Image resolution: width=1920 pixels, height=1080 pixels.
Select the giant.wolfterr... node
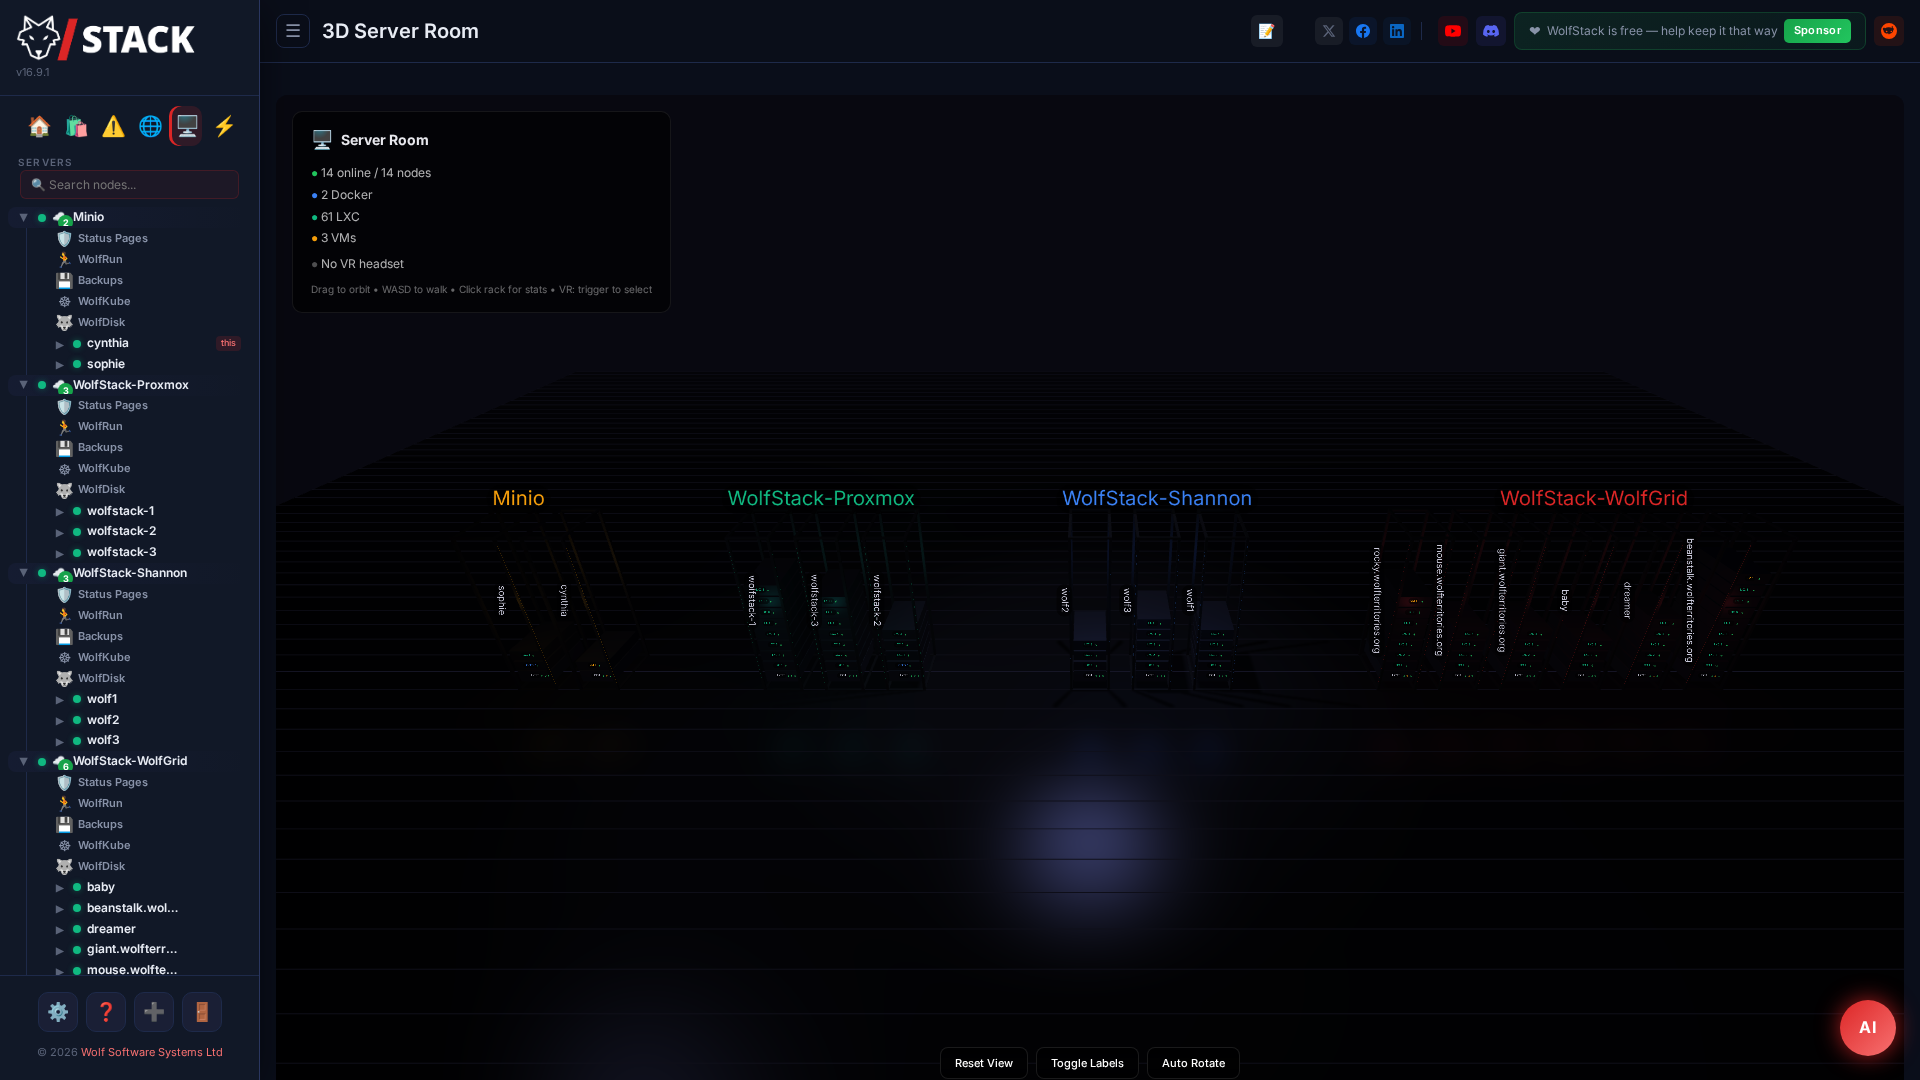(132, 949)
